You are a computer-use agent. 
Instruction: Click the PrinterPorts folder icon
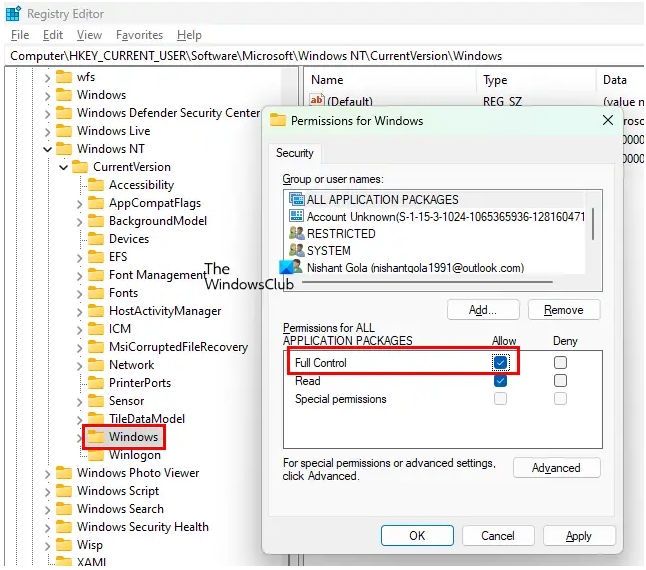[96, 383]
